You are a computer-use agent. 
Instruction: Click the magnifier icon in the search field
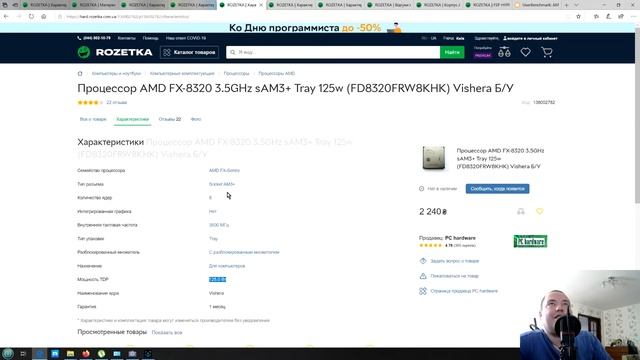tap(233, 52)
